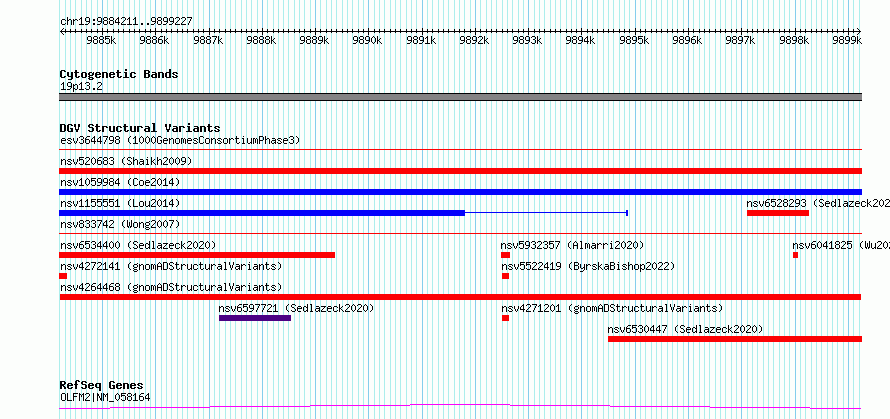The height and width of the screenshot is (419, 890).
Task: Click the nsv1155551 Lou2014 thick blue bar
Action: pyautogui.click(x=262, y=213)
